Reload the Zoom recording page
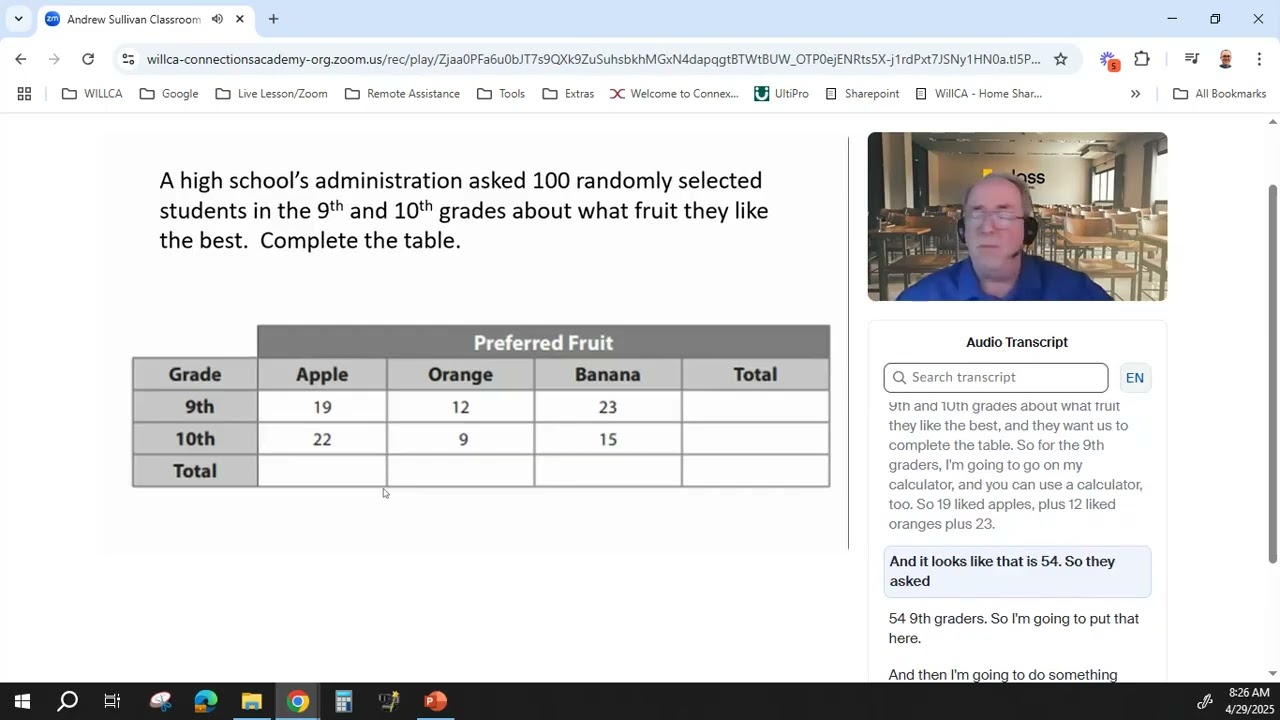This screenshot has height=720, width=1280. 88,59
